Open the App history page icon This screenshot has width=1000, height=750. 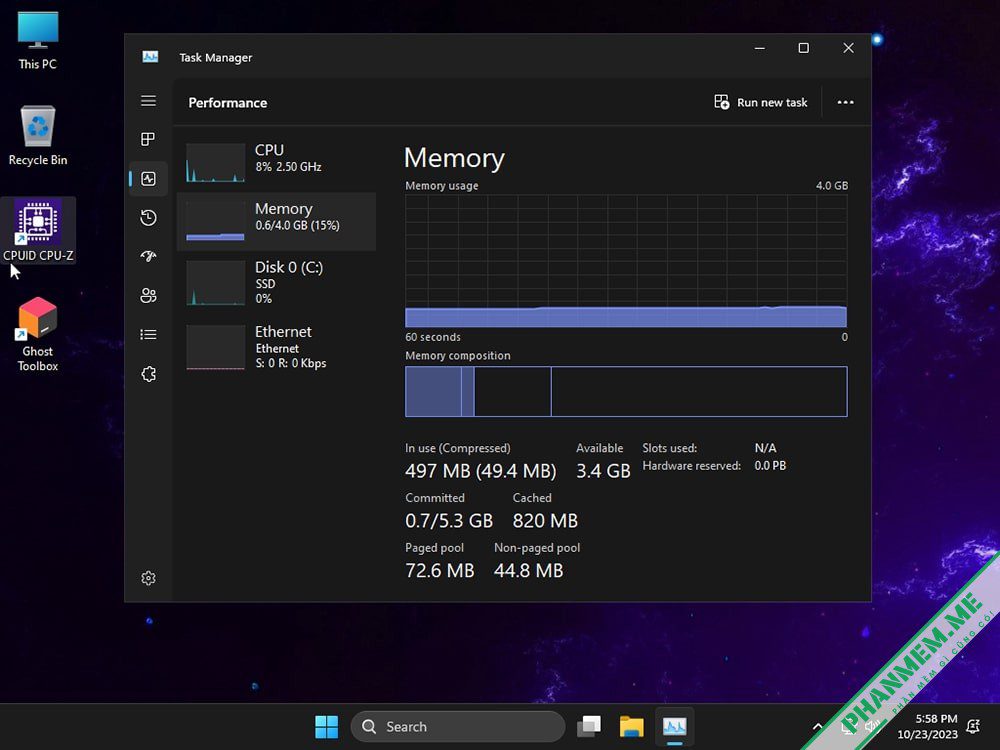pos(148,217)
